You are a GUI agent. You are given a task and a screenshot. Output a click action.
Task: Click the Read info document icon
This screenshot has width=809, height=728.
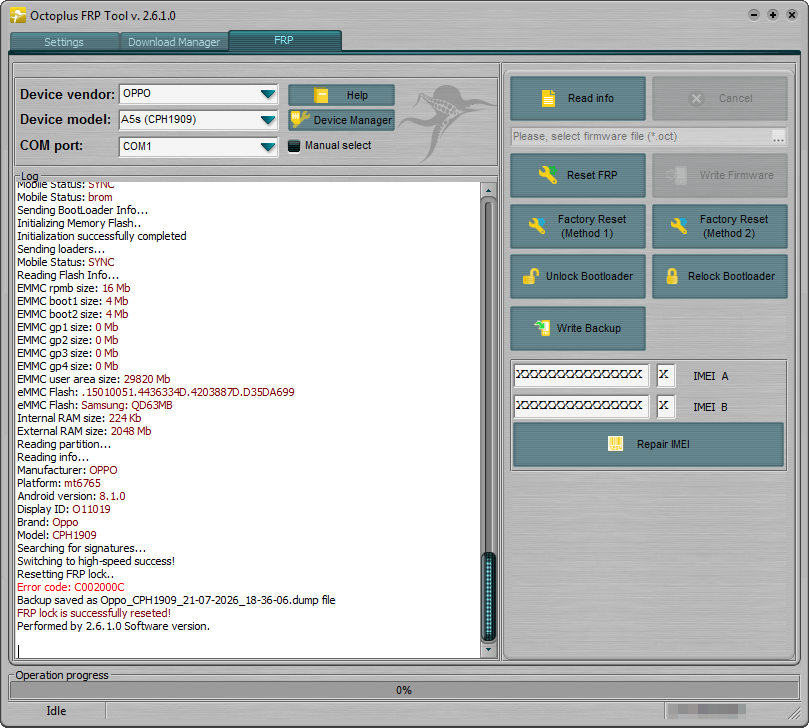tap(548, 98)
